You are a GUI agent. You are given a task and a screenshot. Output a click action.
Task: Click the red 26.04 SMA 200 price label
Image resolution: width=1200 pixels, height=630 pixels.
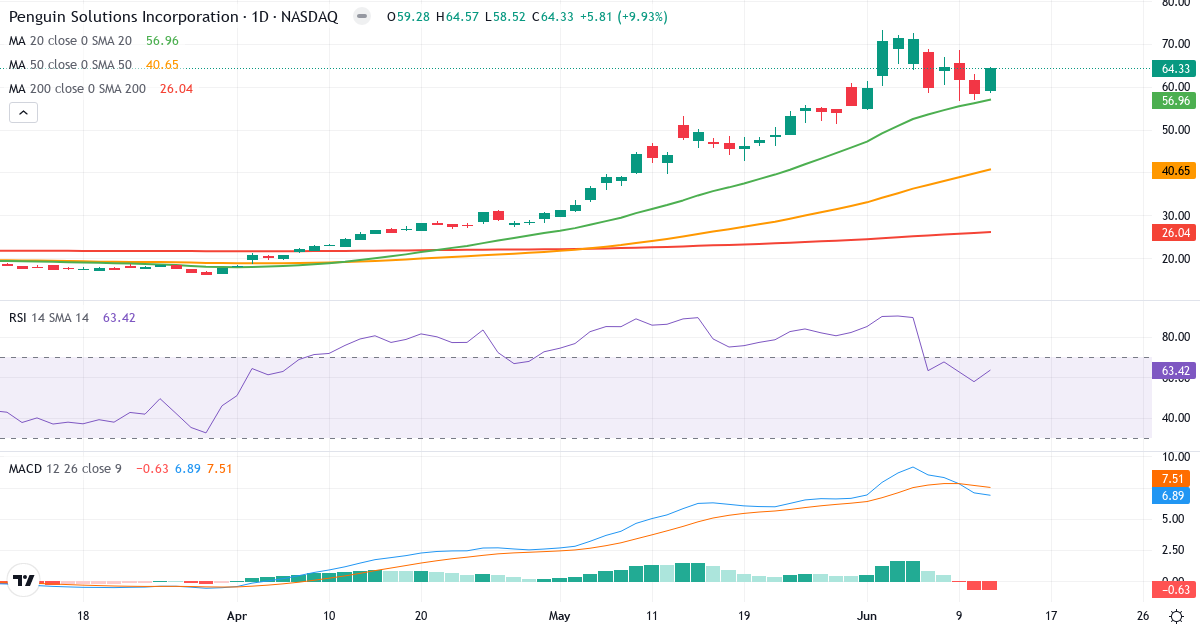click(x=1175, y=233)
